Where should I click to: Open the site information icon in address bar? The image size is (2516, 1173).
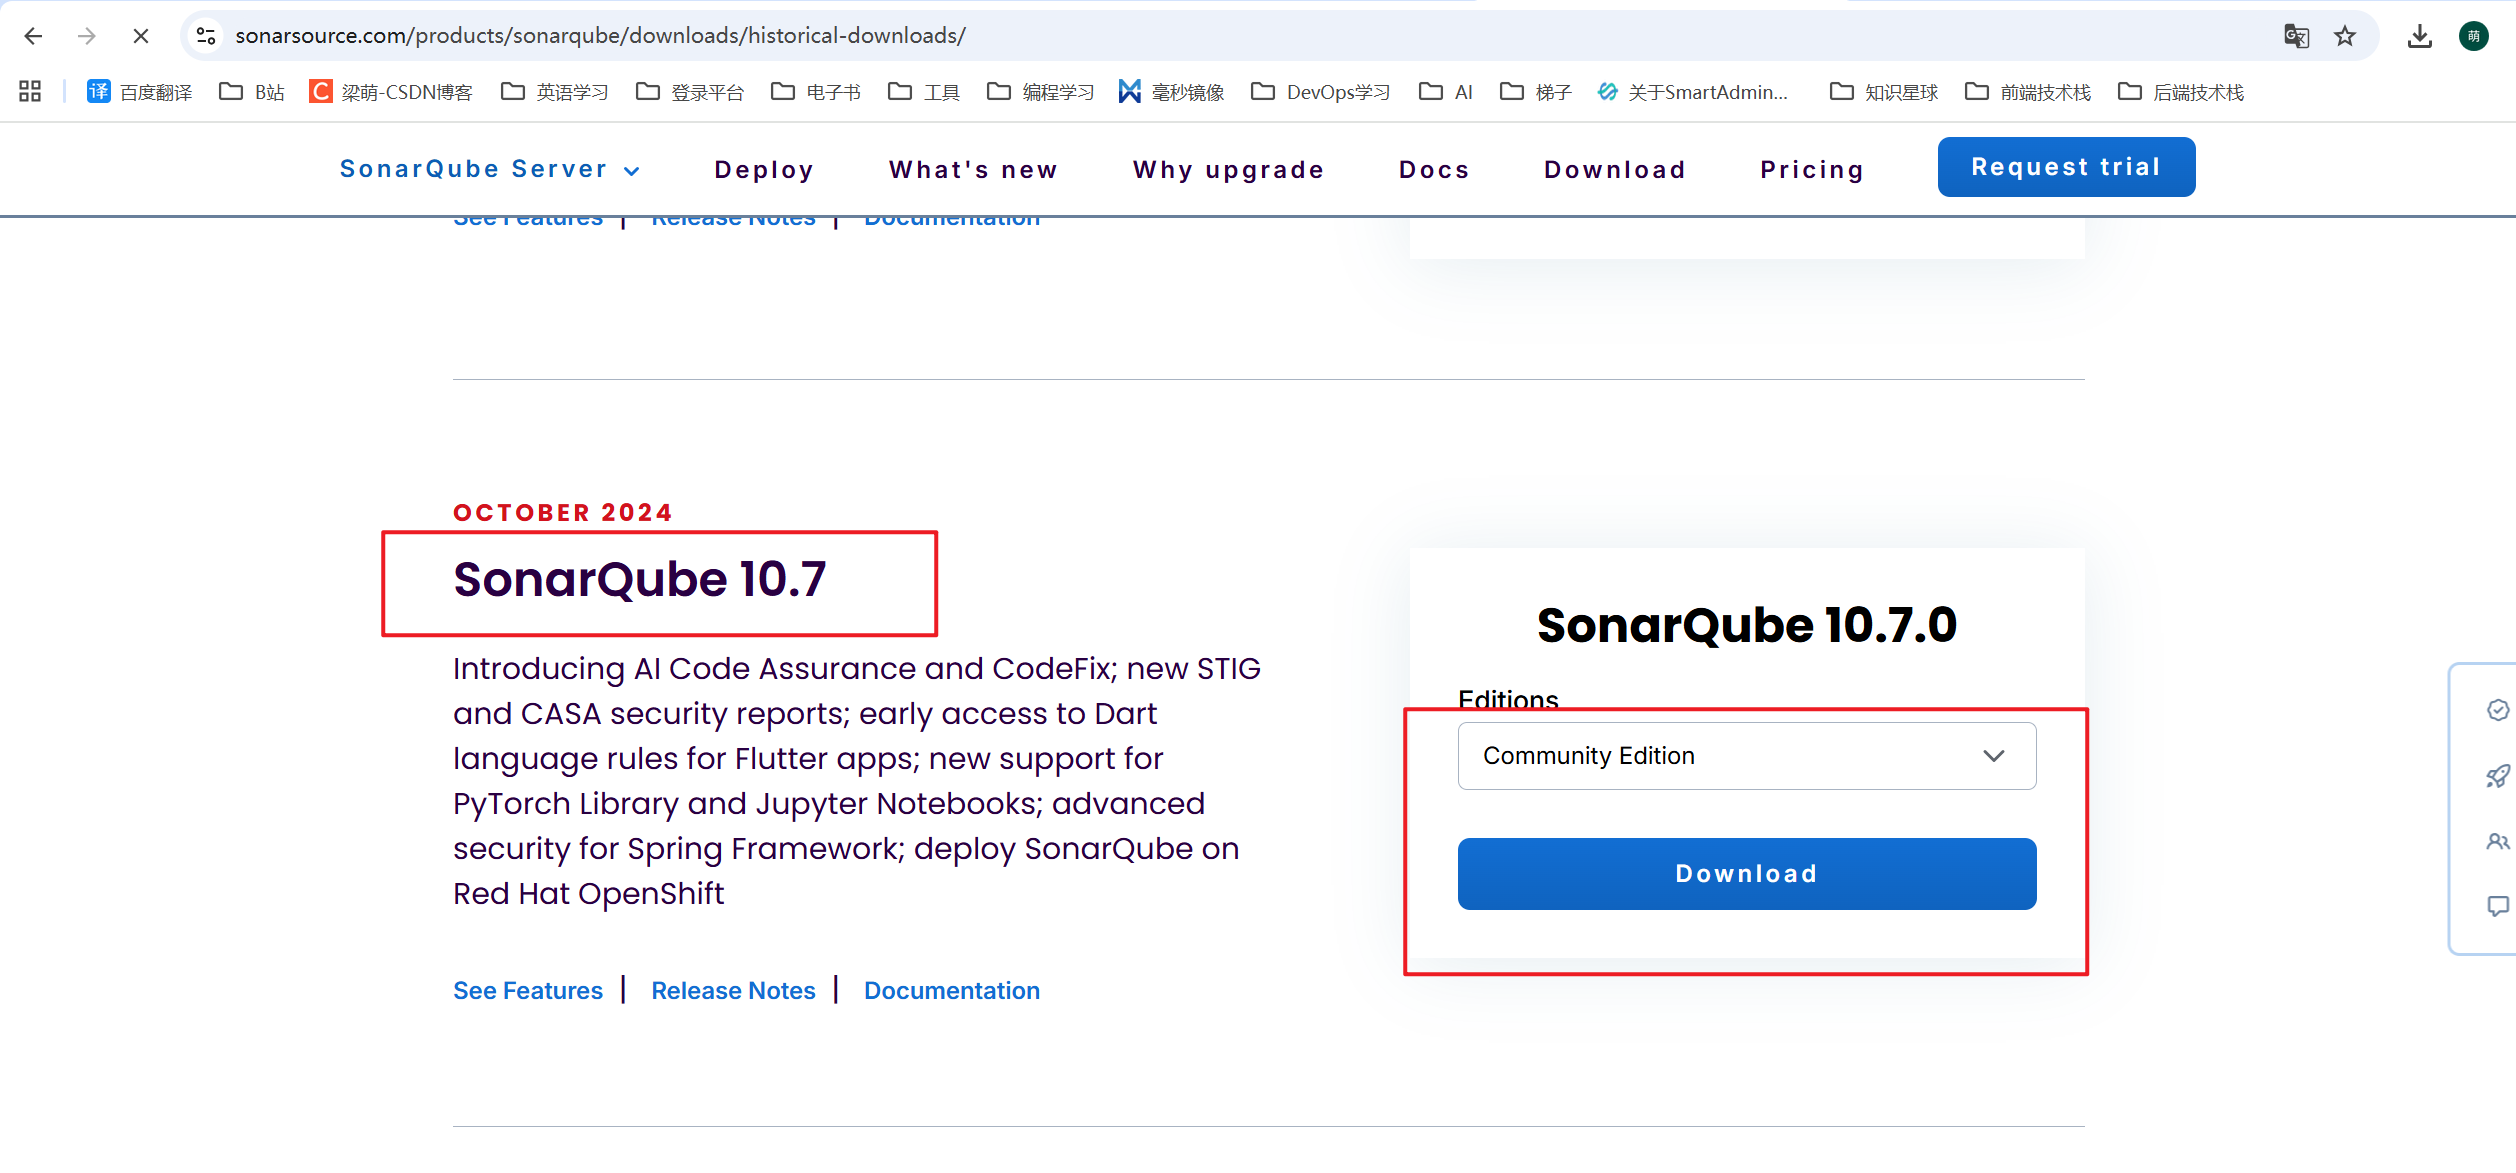click(x=206, y=36)
